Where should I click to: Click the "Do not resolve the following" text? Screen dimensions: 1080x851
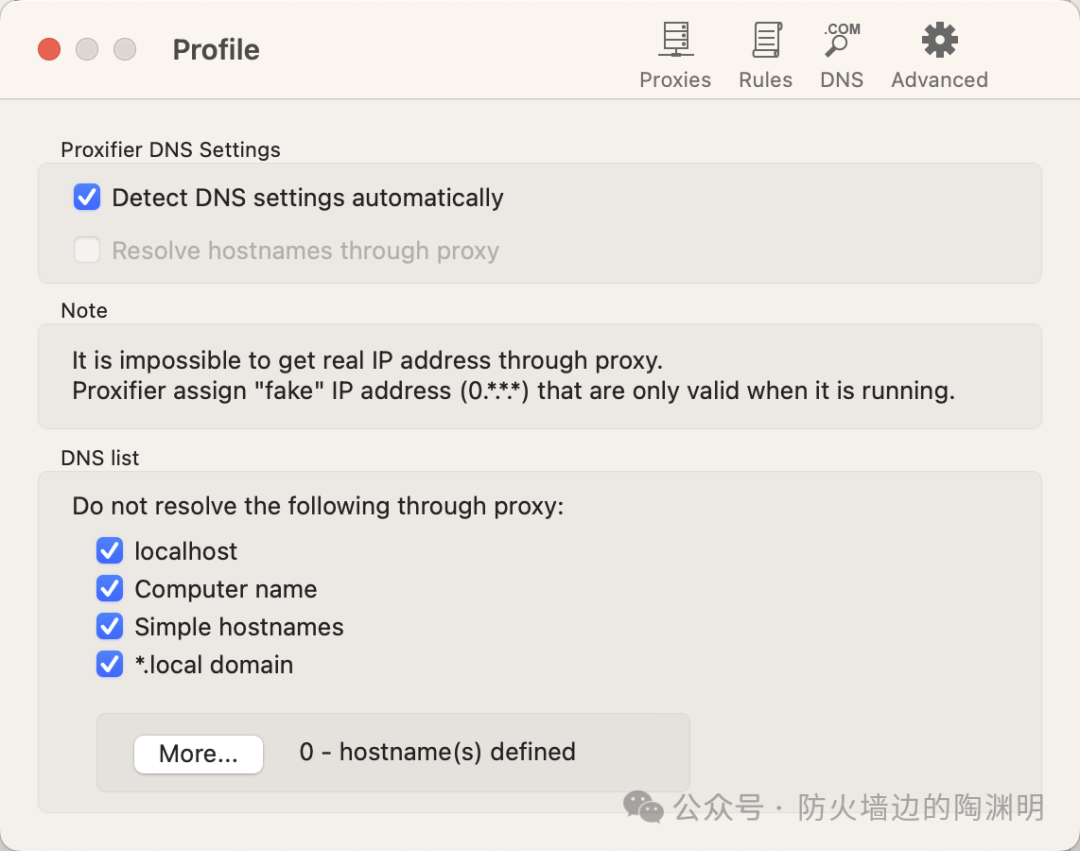pyautogui.click(x=318, y=507)
